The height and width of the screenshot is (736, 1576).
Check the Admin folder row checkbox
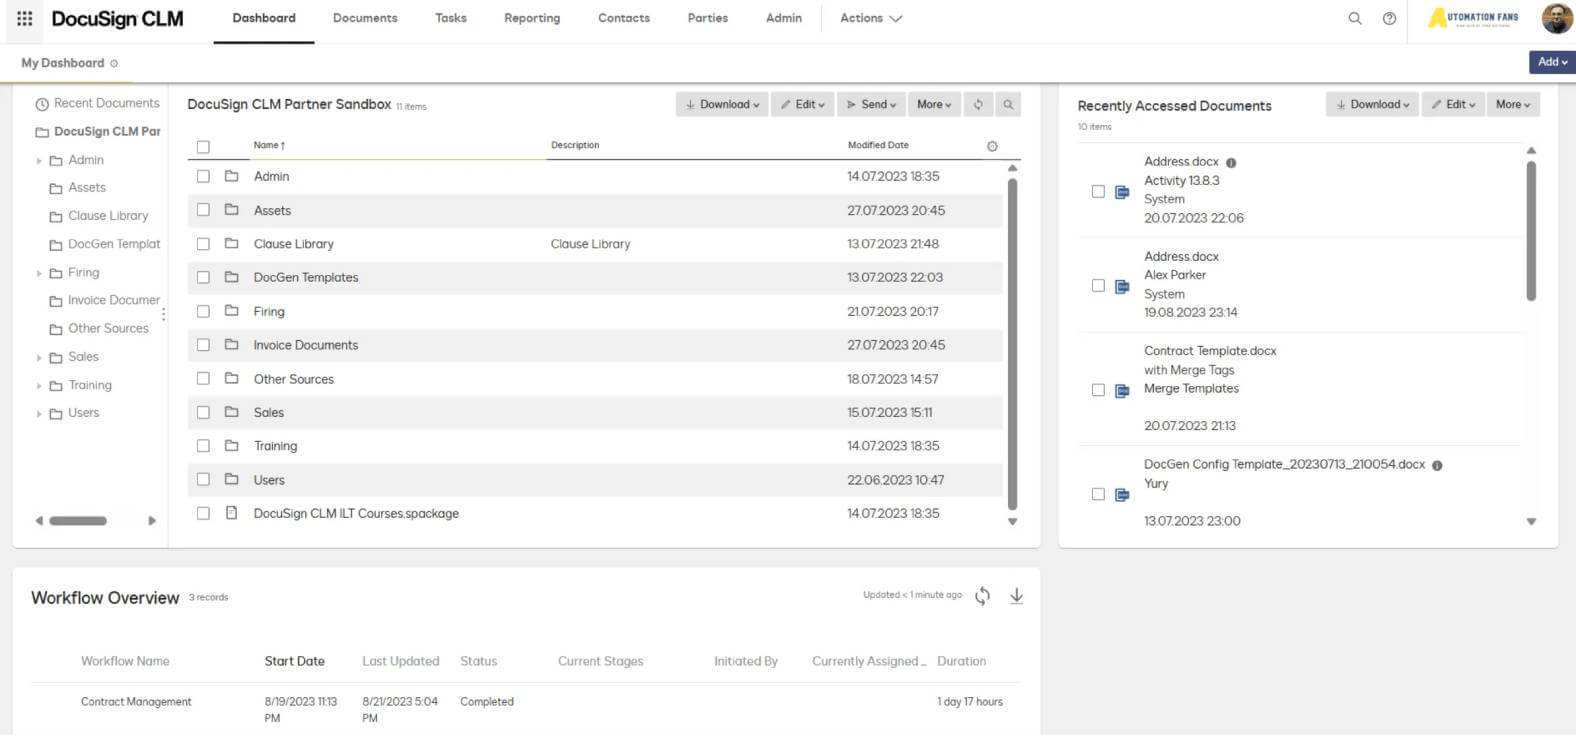(x=203, y=176)
